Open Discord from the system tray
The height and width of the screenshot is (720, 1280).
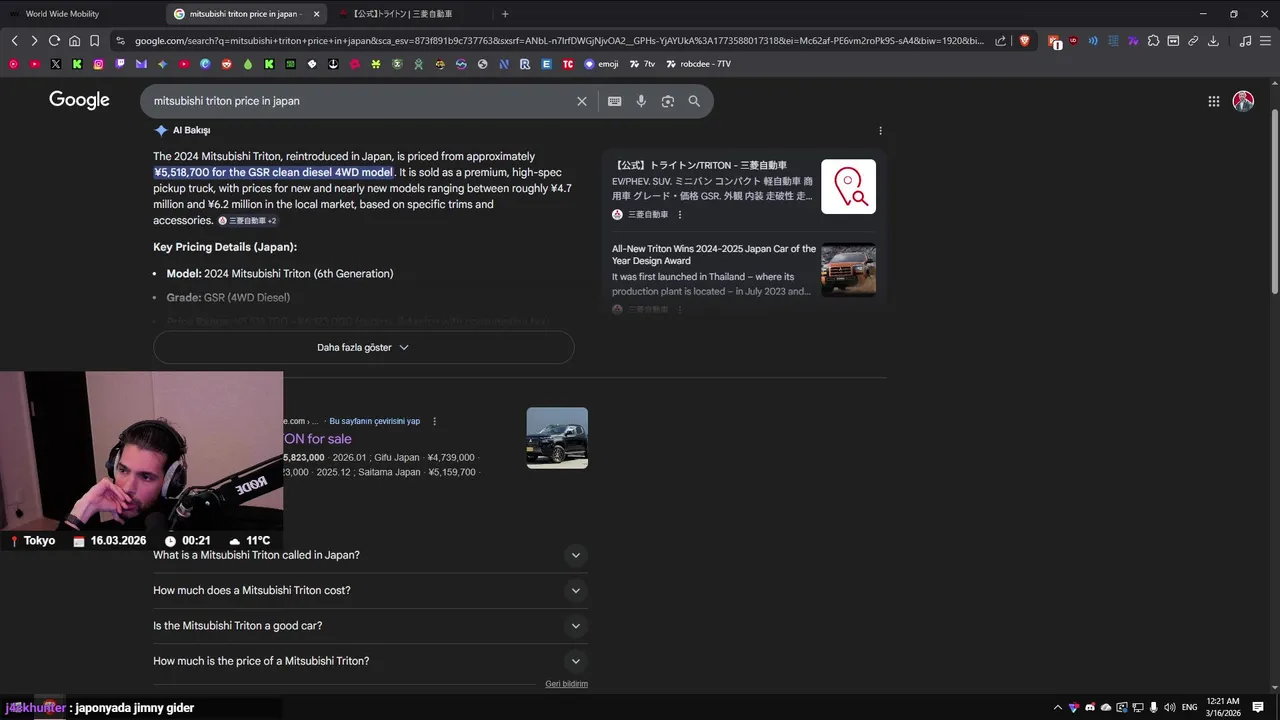(1090, 707)
